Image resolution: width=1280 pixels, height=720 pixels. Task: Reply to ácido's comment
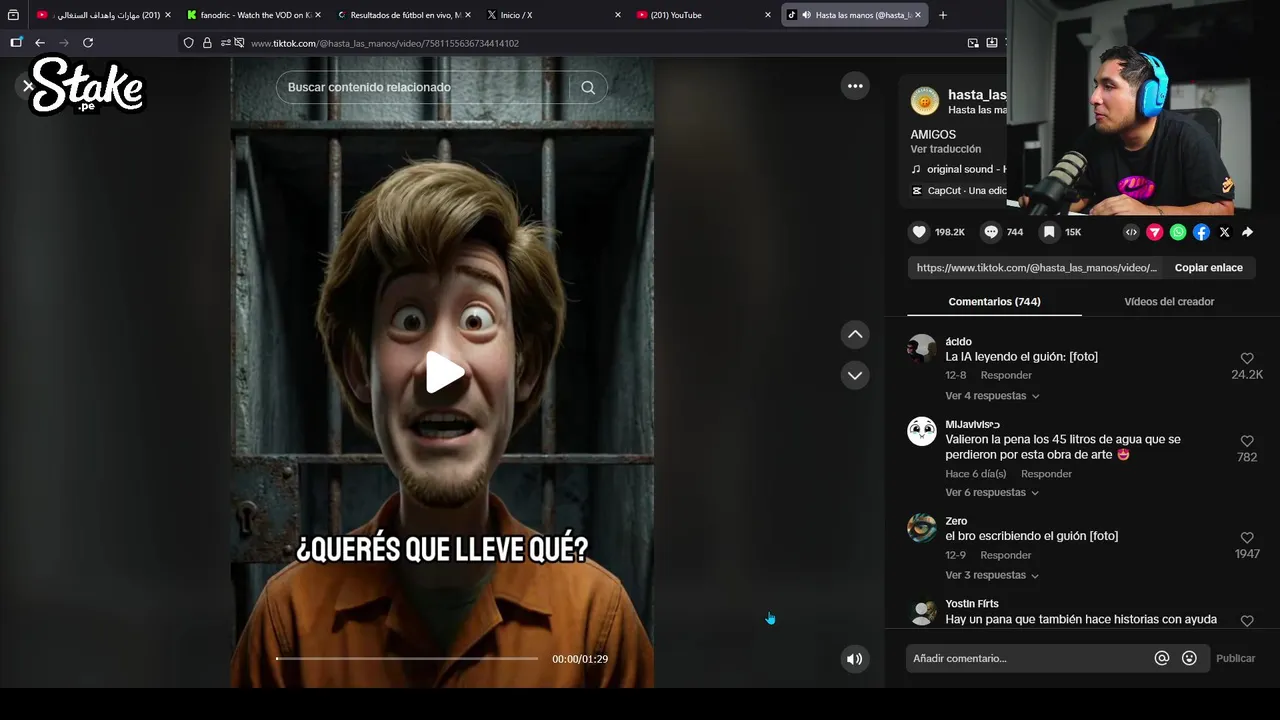point(1006,375)
